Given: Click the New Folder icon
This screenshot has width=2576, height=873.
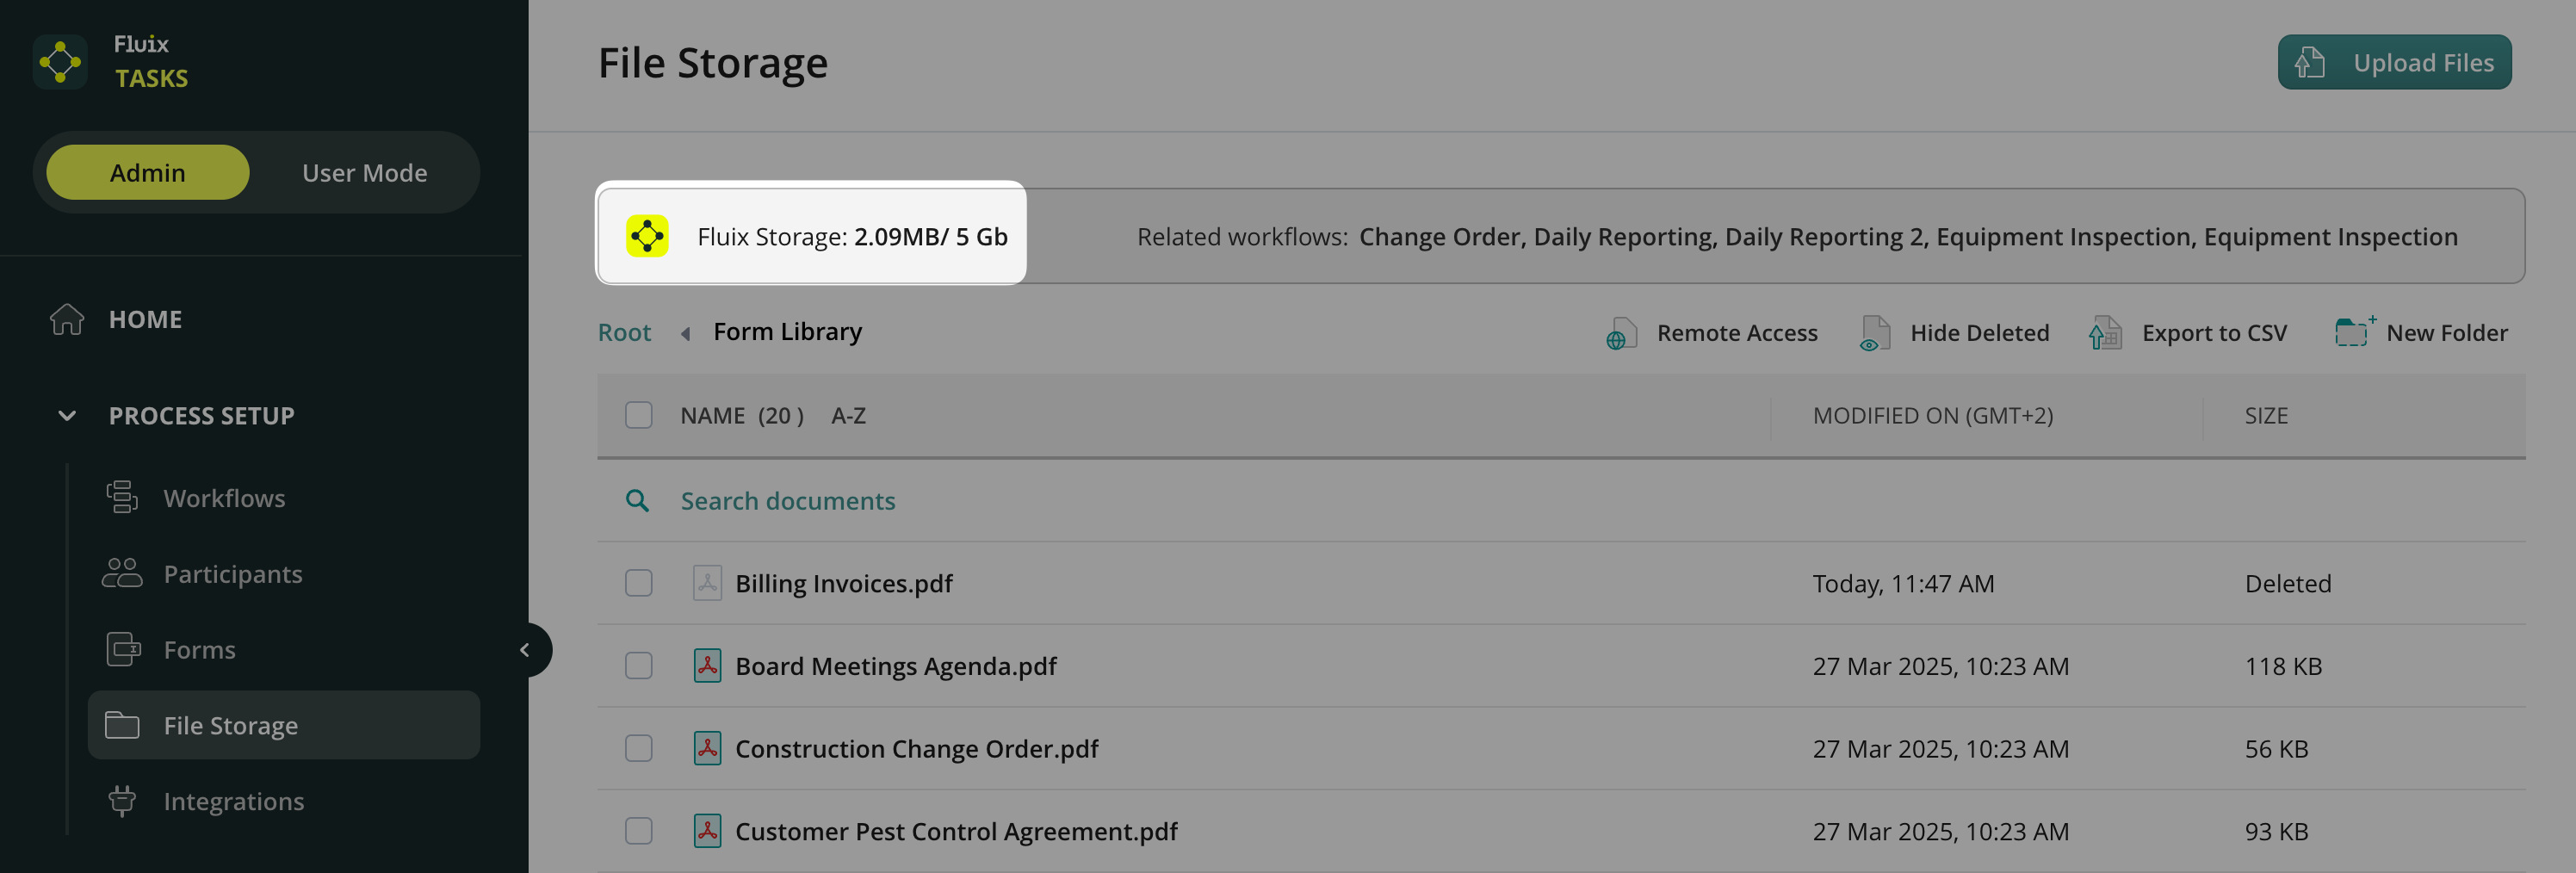Looking at the screenshot, I should pos(2353,332).
